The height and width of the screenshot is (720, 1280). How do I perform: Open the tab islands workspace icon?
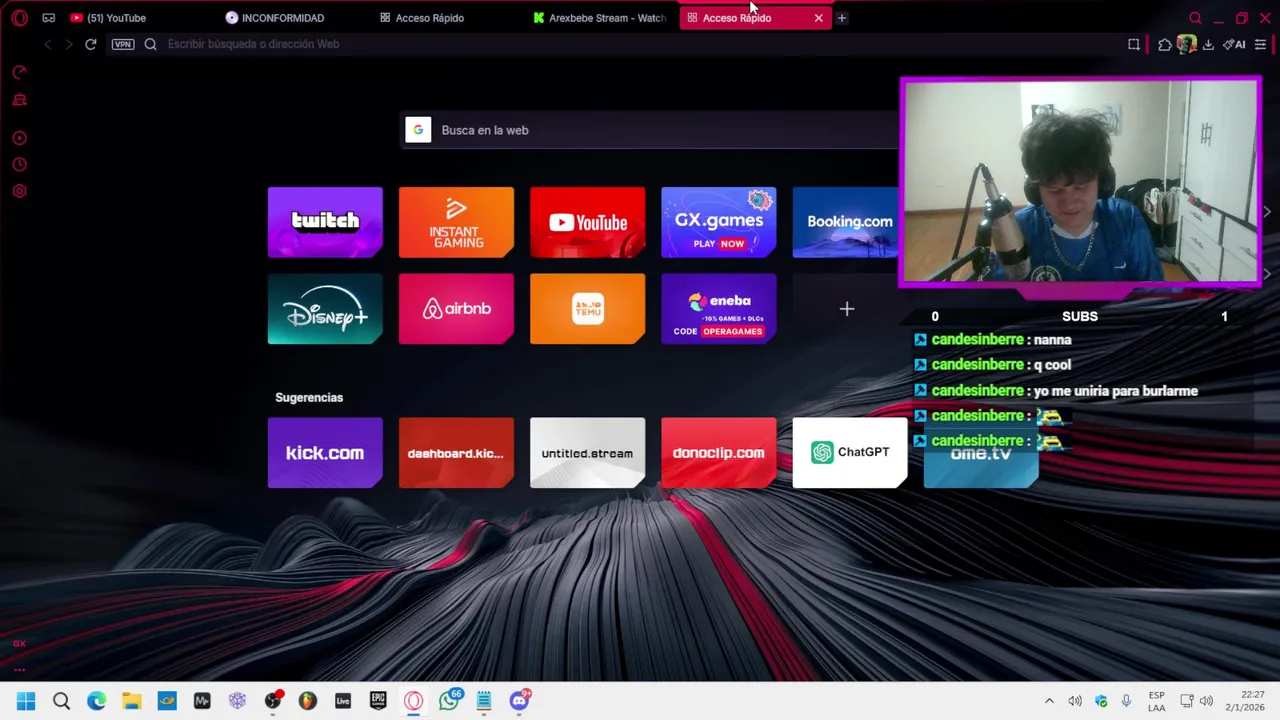pos(48,18)
